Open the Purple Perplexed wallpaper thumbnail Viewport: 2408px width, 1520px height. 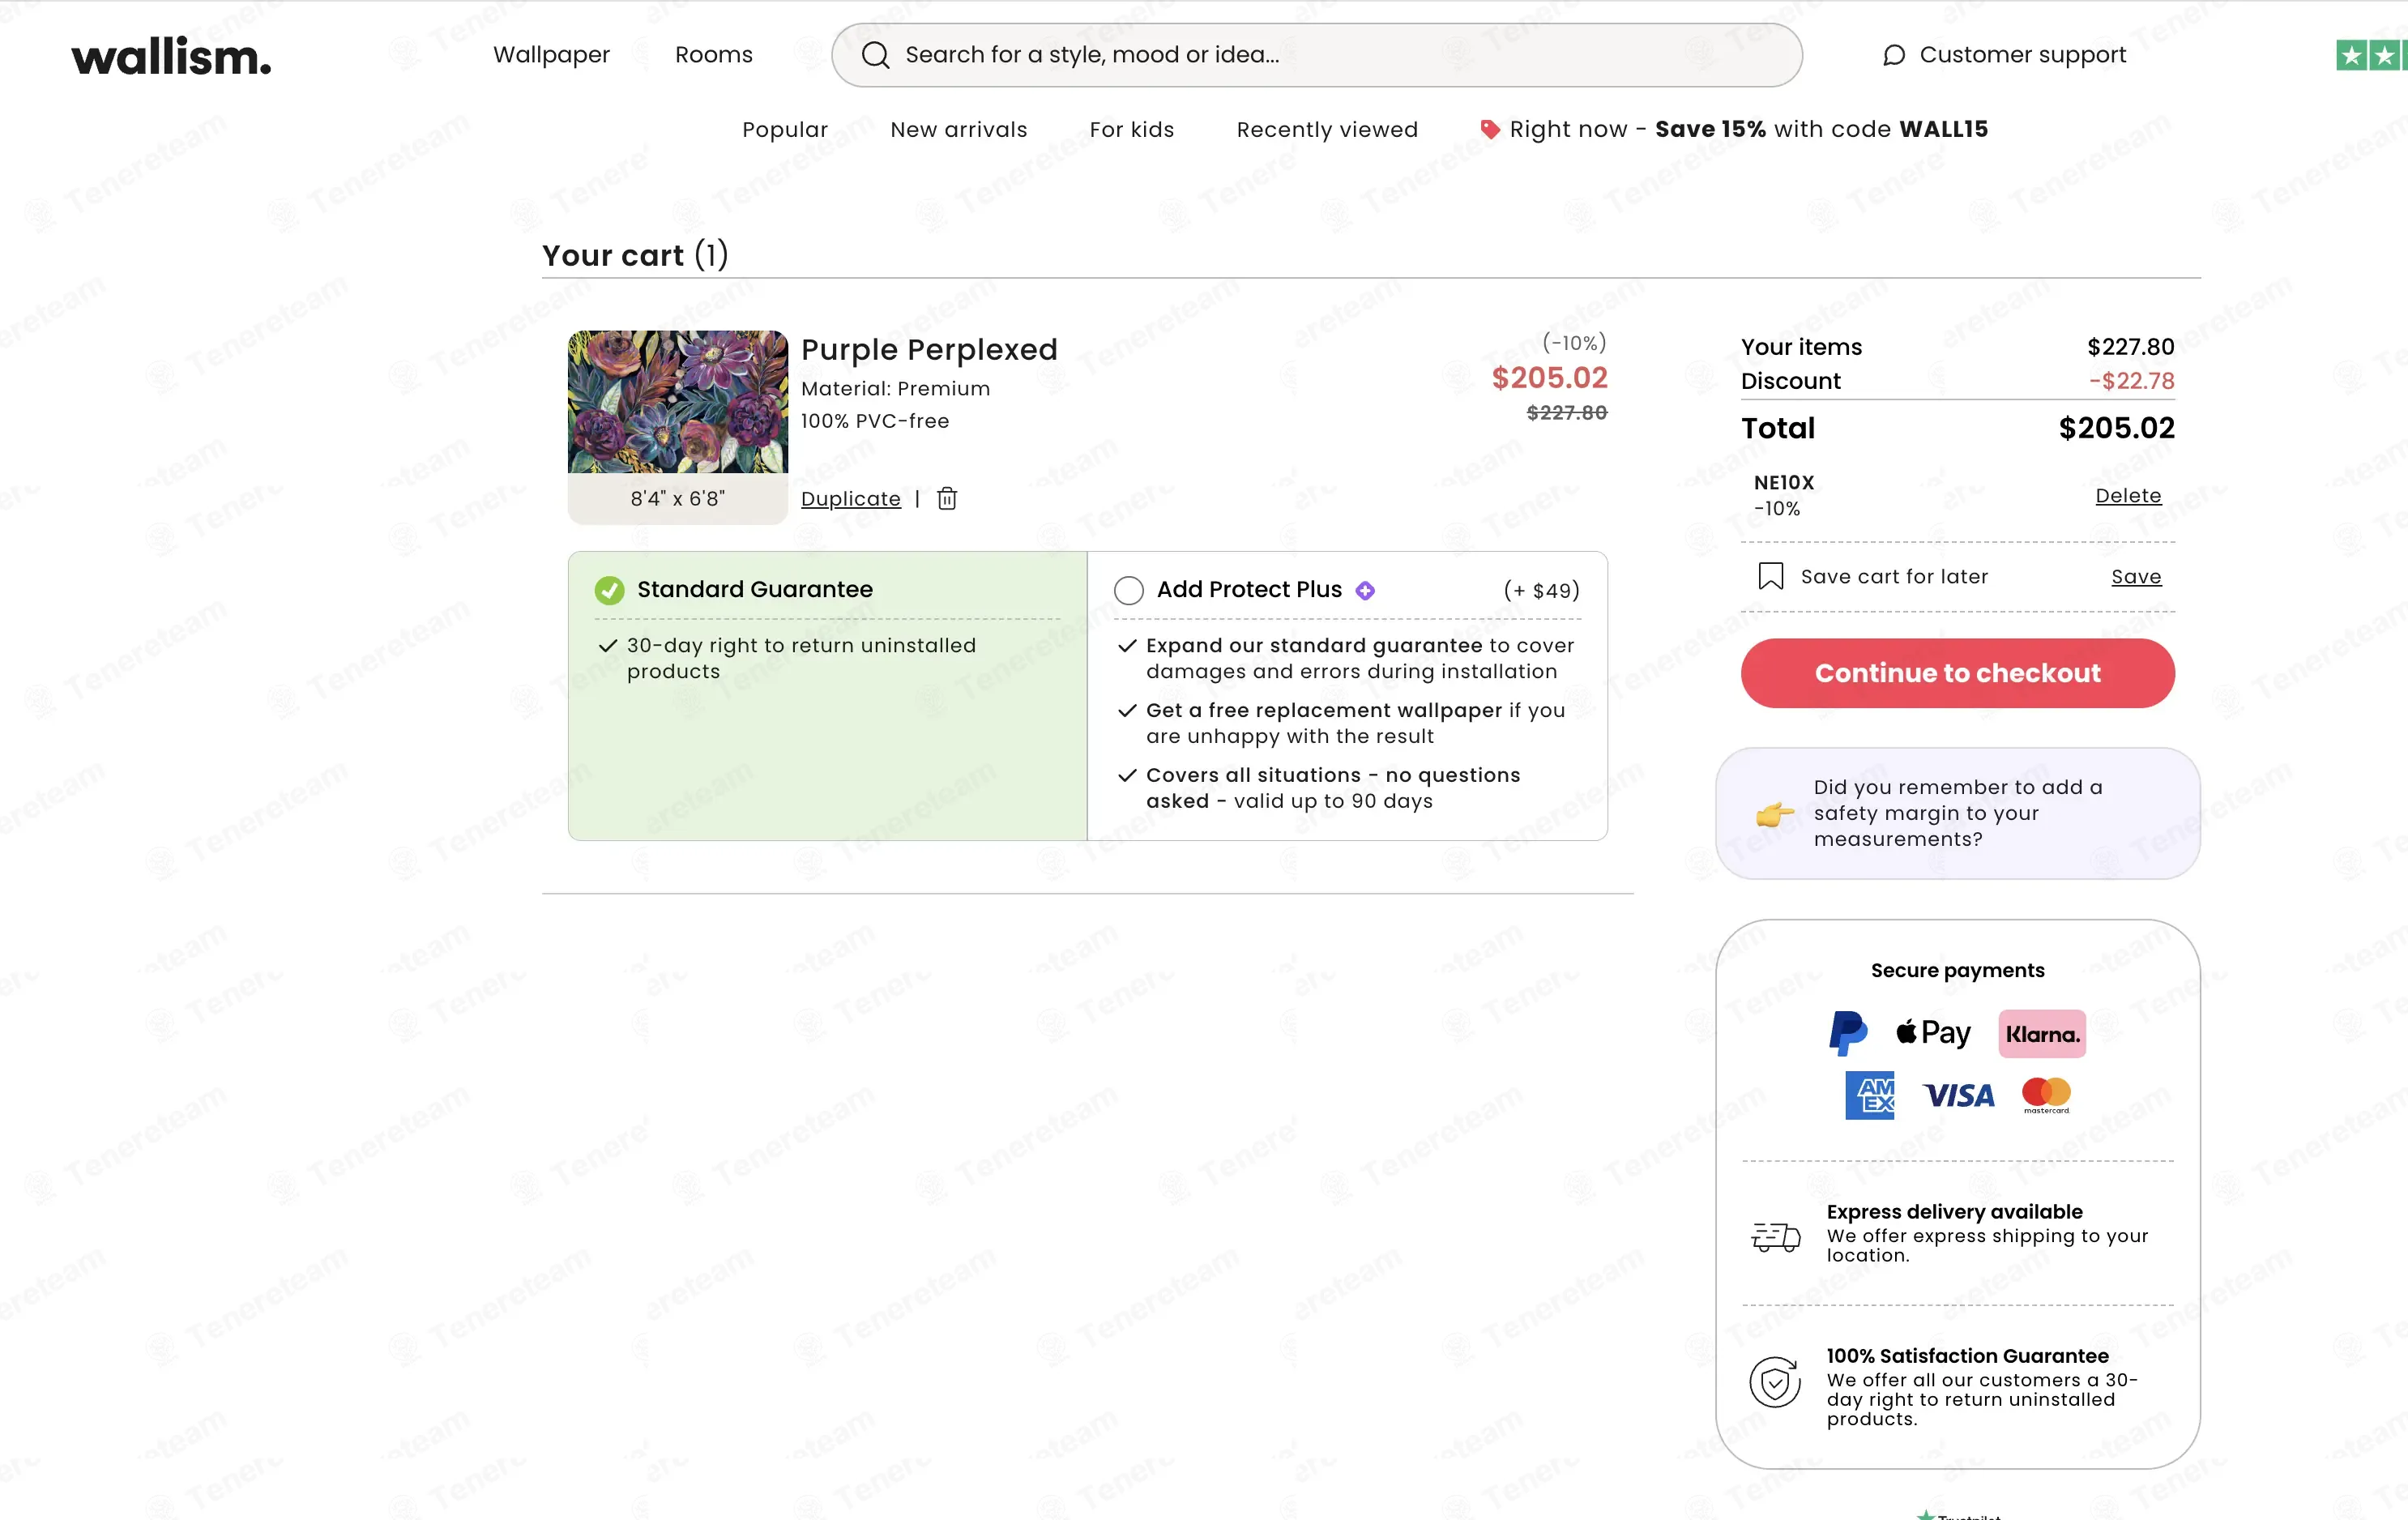coord(677,401)
